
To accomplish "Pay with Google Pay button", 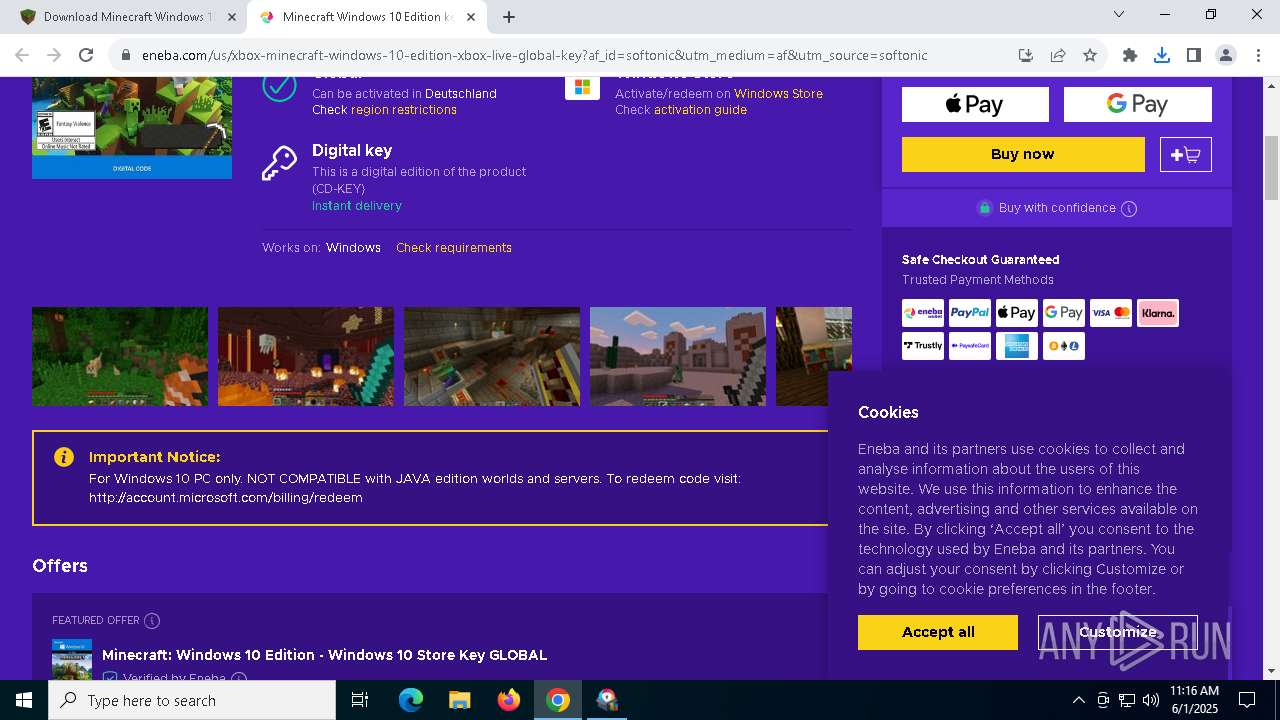I will [x=1137, y=104].
